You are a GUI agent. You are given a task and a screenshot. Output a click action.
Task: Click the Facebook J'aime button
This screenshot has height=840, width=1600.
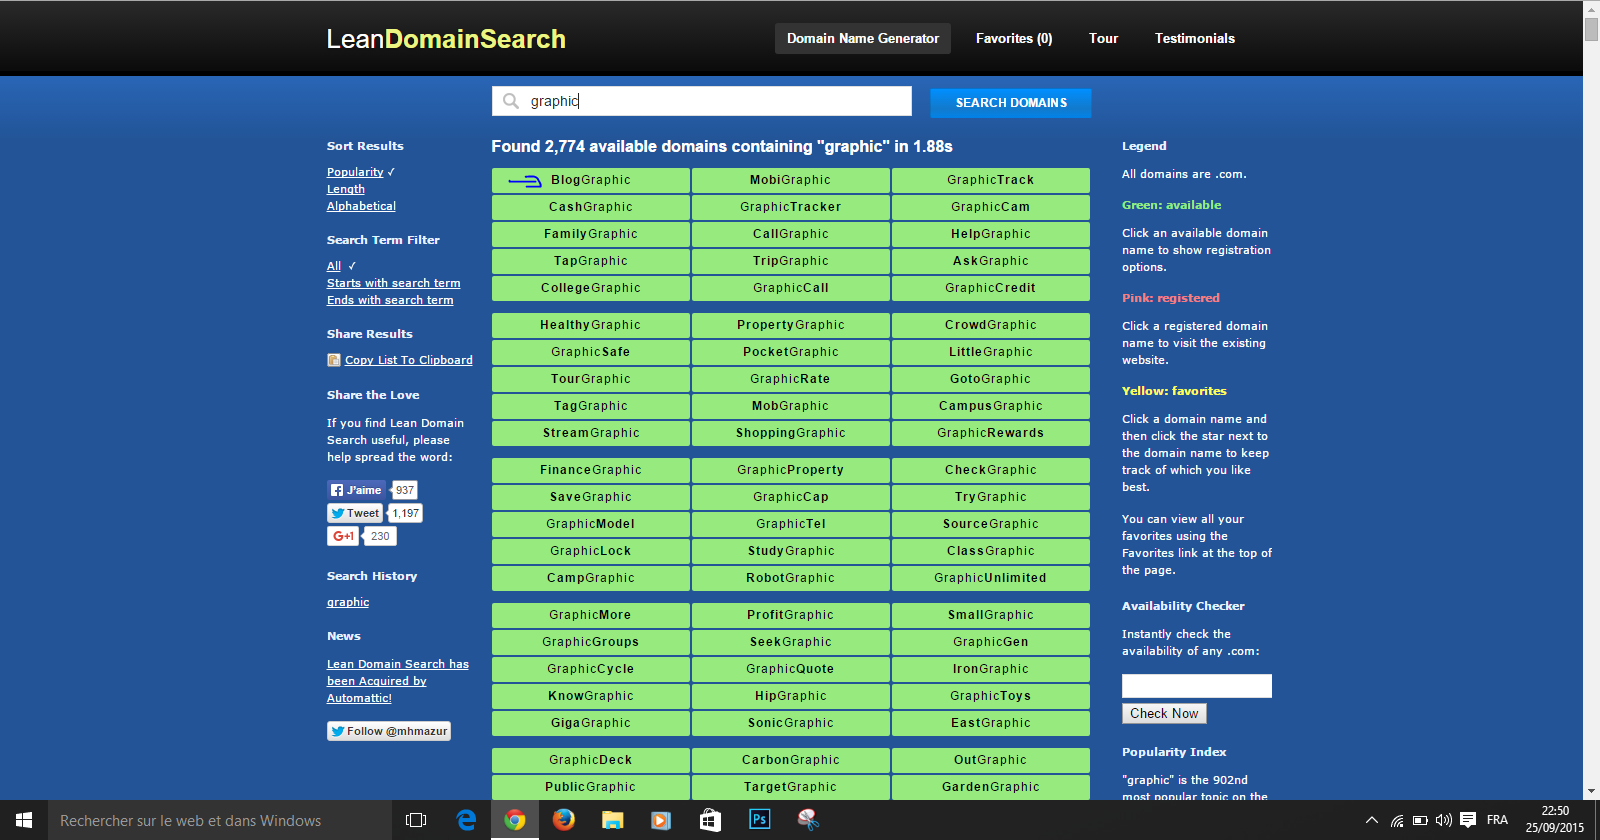pos(356,490)
